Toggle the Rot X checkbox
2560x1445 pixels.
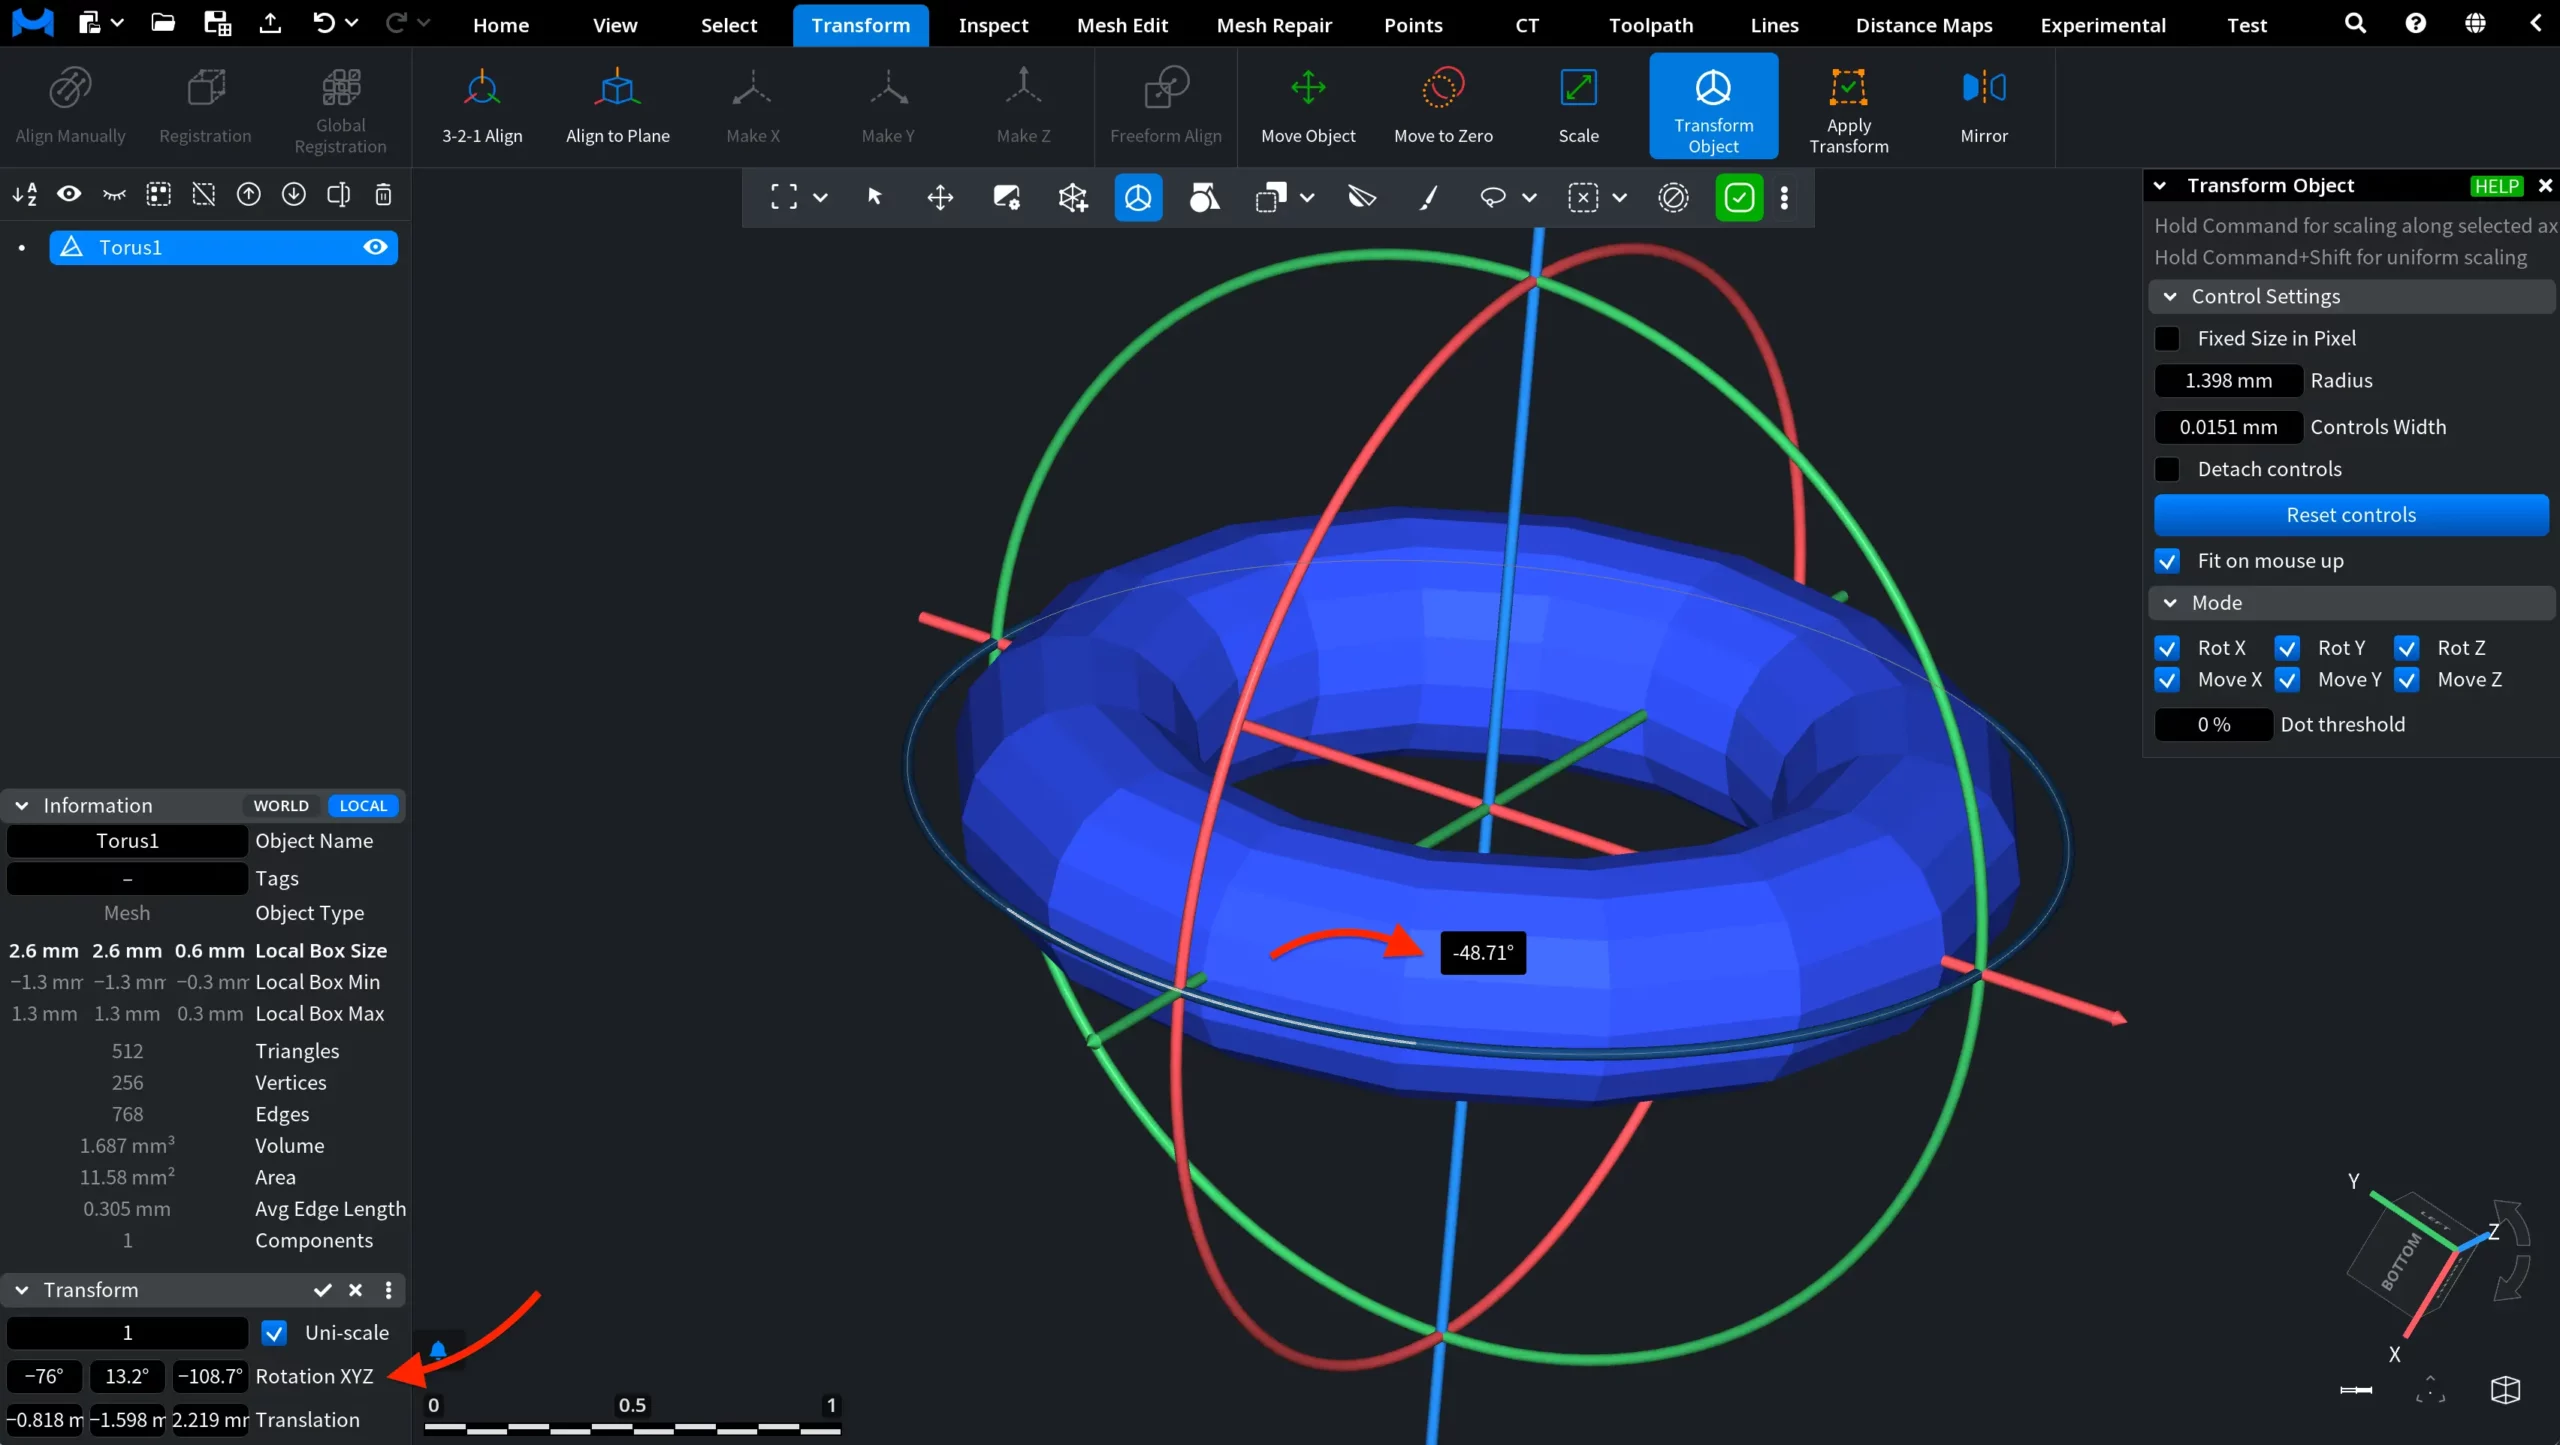[x=2167, y=648]
